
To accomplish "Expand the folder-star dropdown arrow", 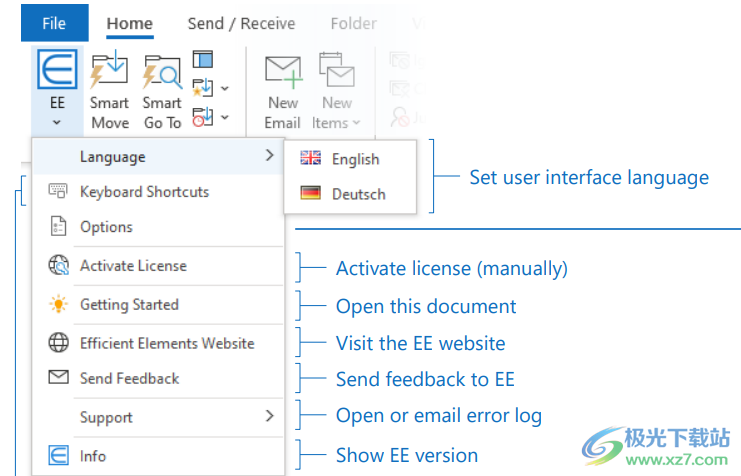I will click(225, 88).
